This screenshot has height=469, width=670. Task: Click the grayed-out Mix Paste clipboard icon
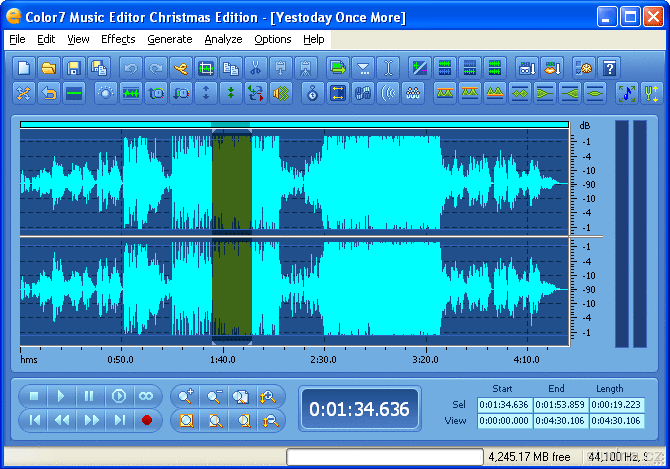[x=306, y=68]
